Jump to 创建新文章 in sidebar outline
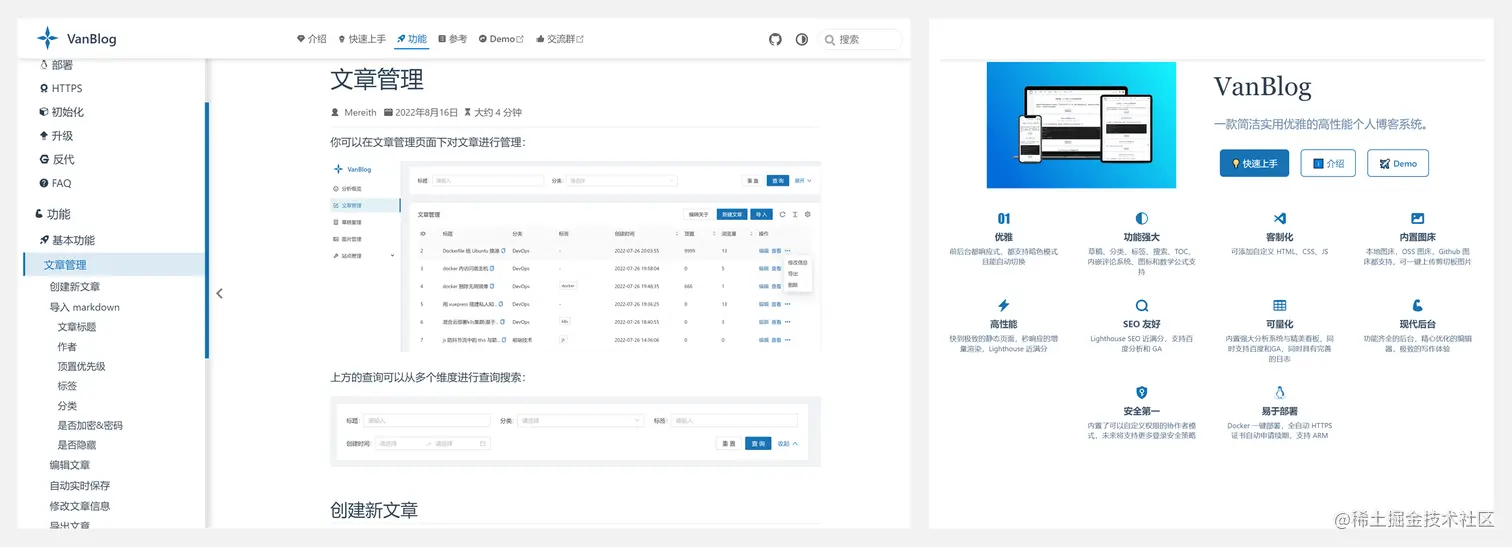The width and height of the screenshot is (1512, 547). [x=75, y=286]
